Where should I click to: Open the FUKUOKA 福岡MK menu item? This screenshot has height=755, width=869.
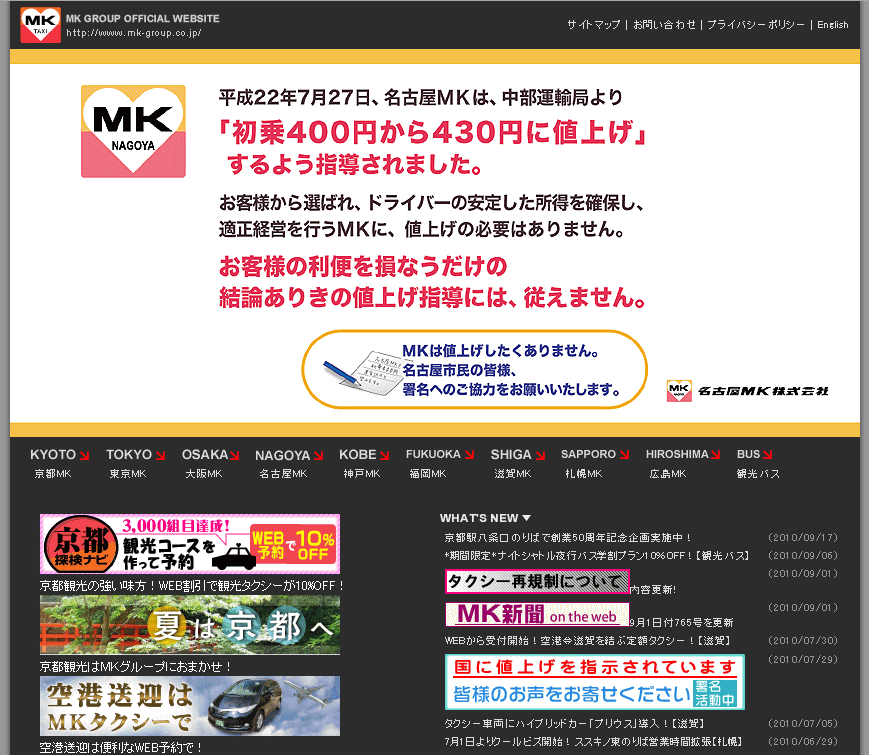[x=440, y=463]
